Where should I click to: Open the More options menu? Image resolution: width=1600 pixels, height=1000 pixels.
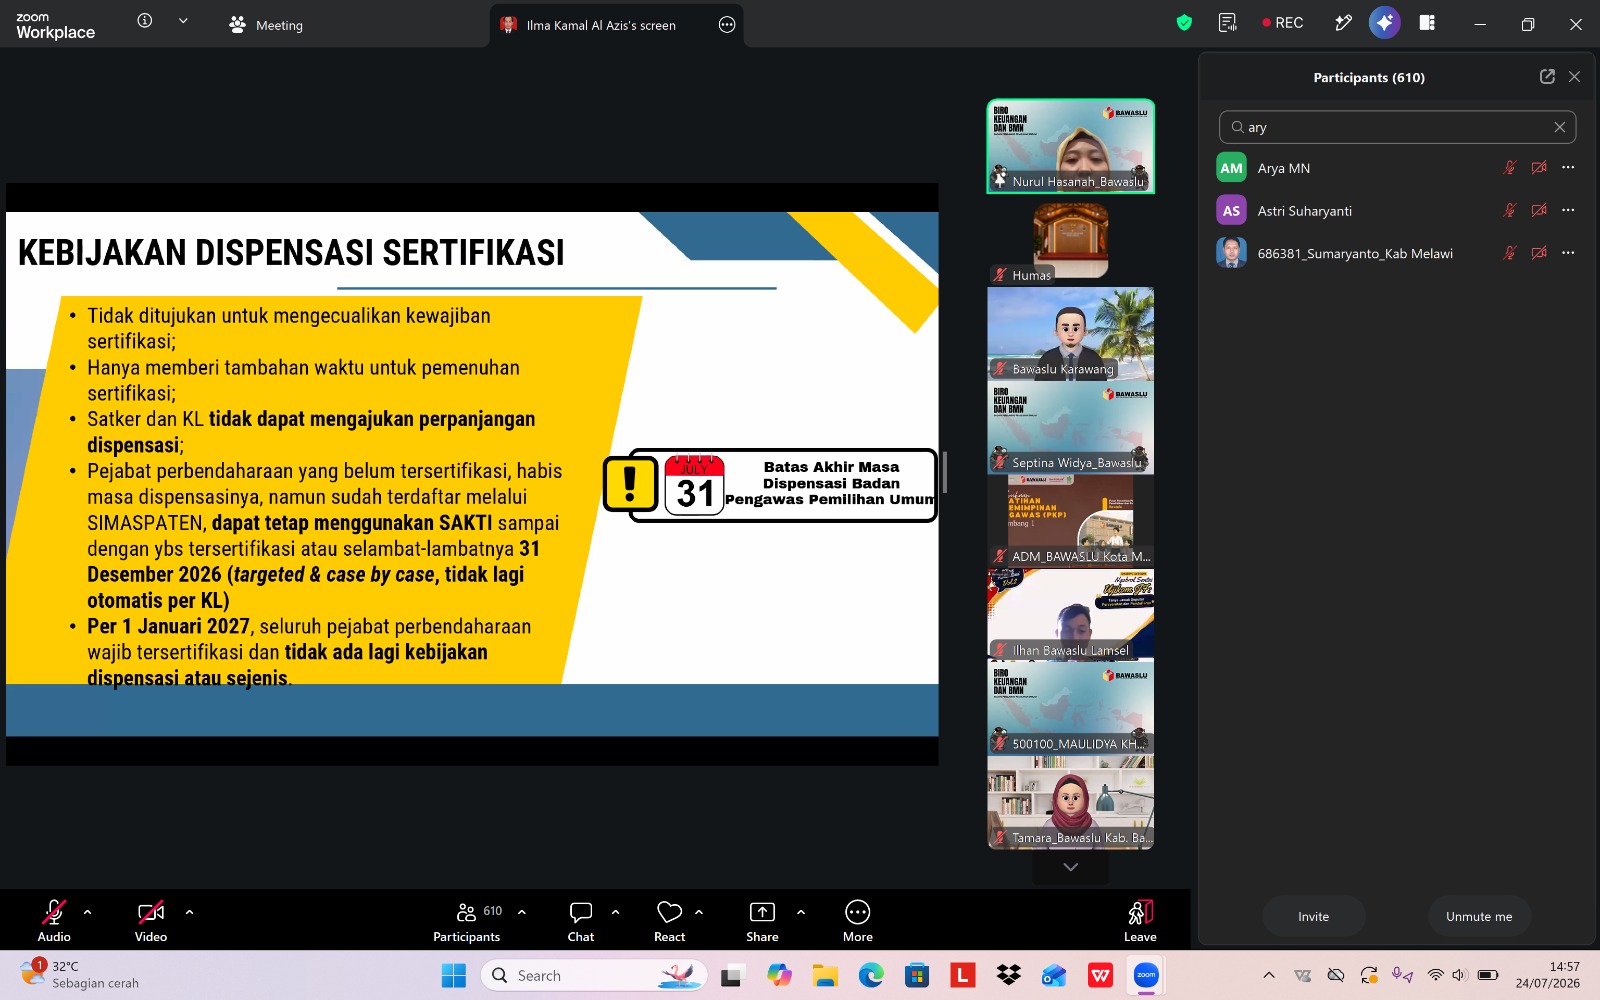point(858,920)
